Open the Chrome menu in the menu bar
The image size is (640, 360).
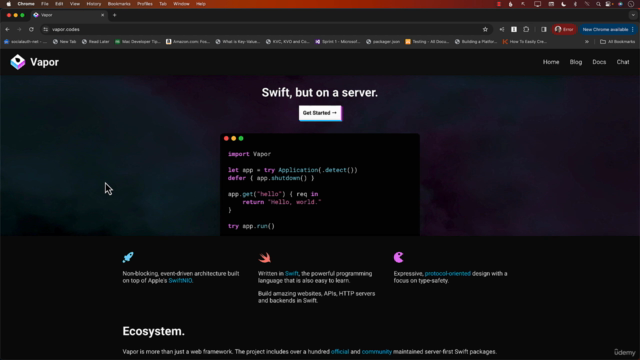pyautogui.click(x=26, y=4)
